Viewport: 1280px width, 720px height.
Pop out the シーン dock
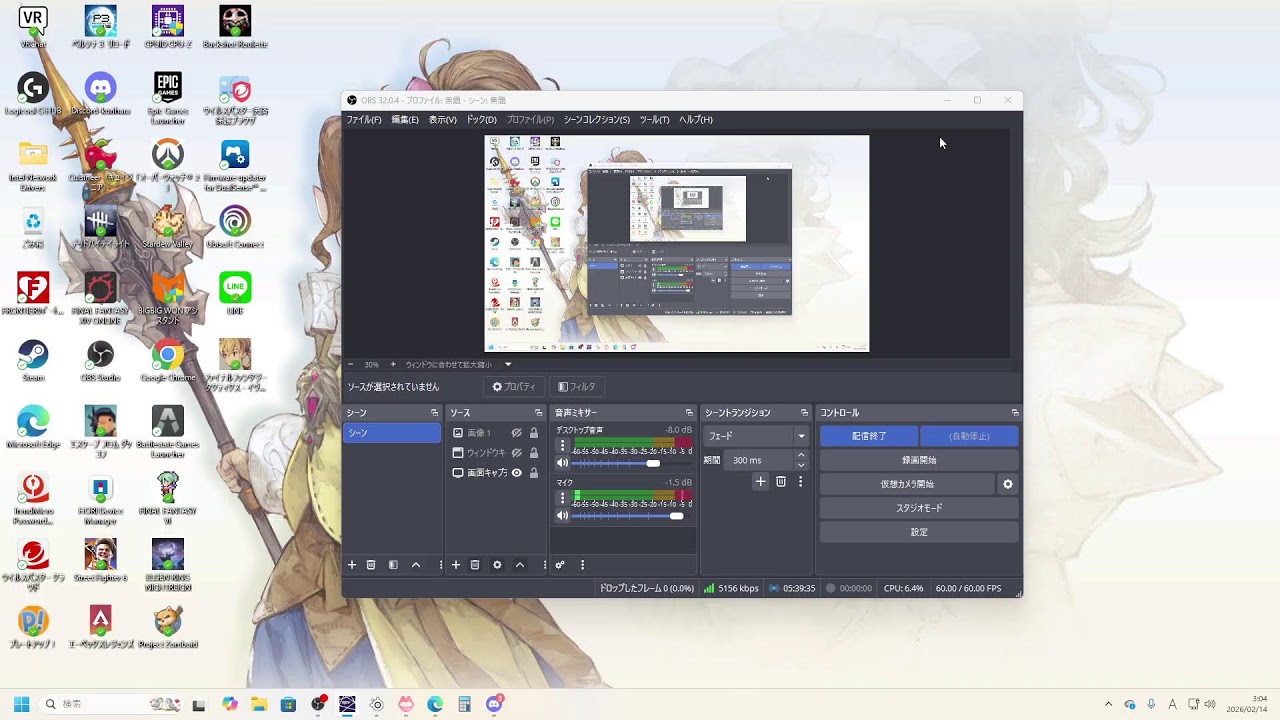pos(434,413)
